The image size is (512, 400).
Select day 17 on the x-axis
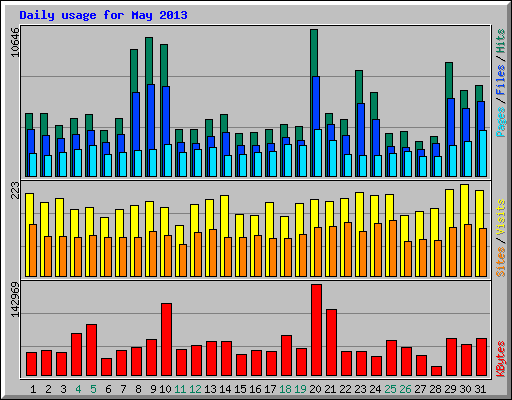pyautogui.click(x=270, y=389)
